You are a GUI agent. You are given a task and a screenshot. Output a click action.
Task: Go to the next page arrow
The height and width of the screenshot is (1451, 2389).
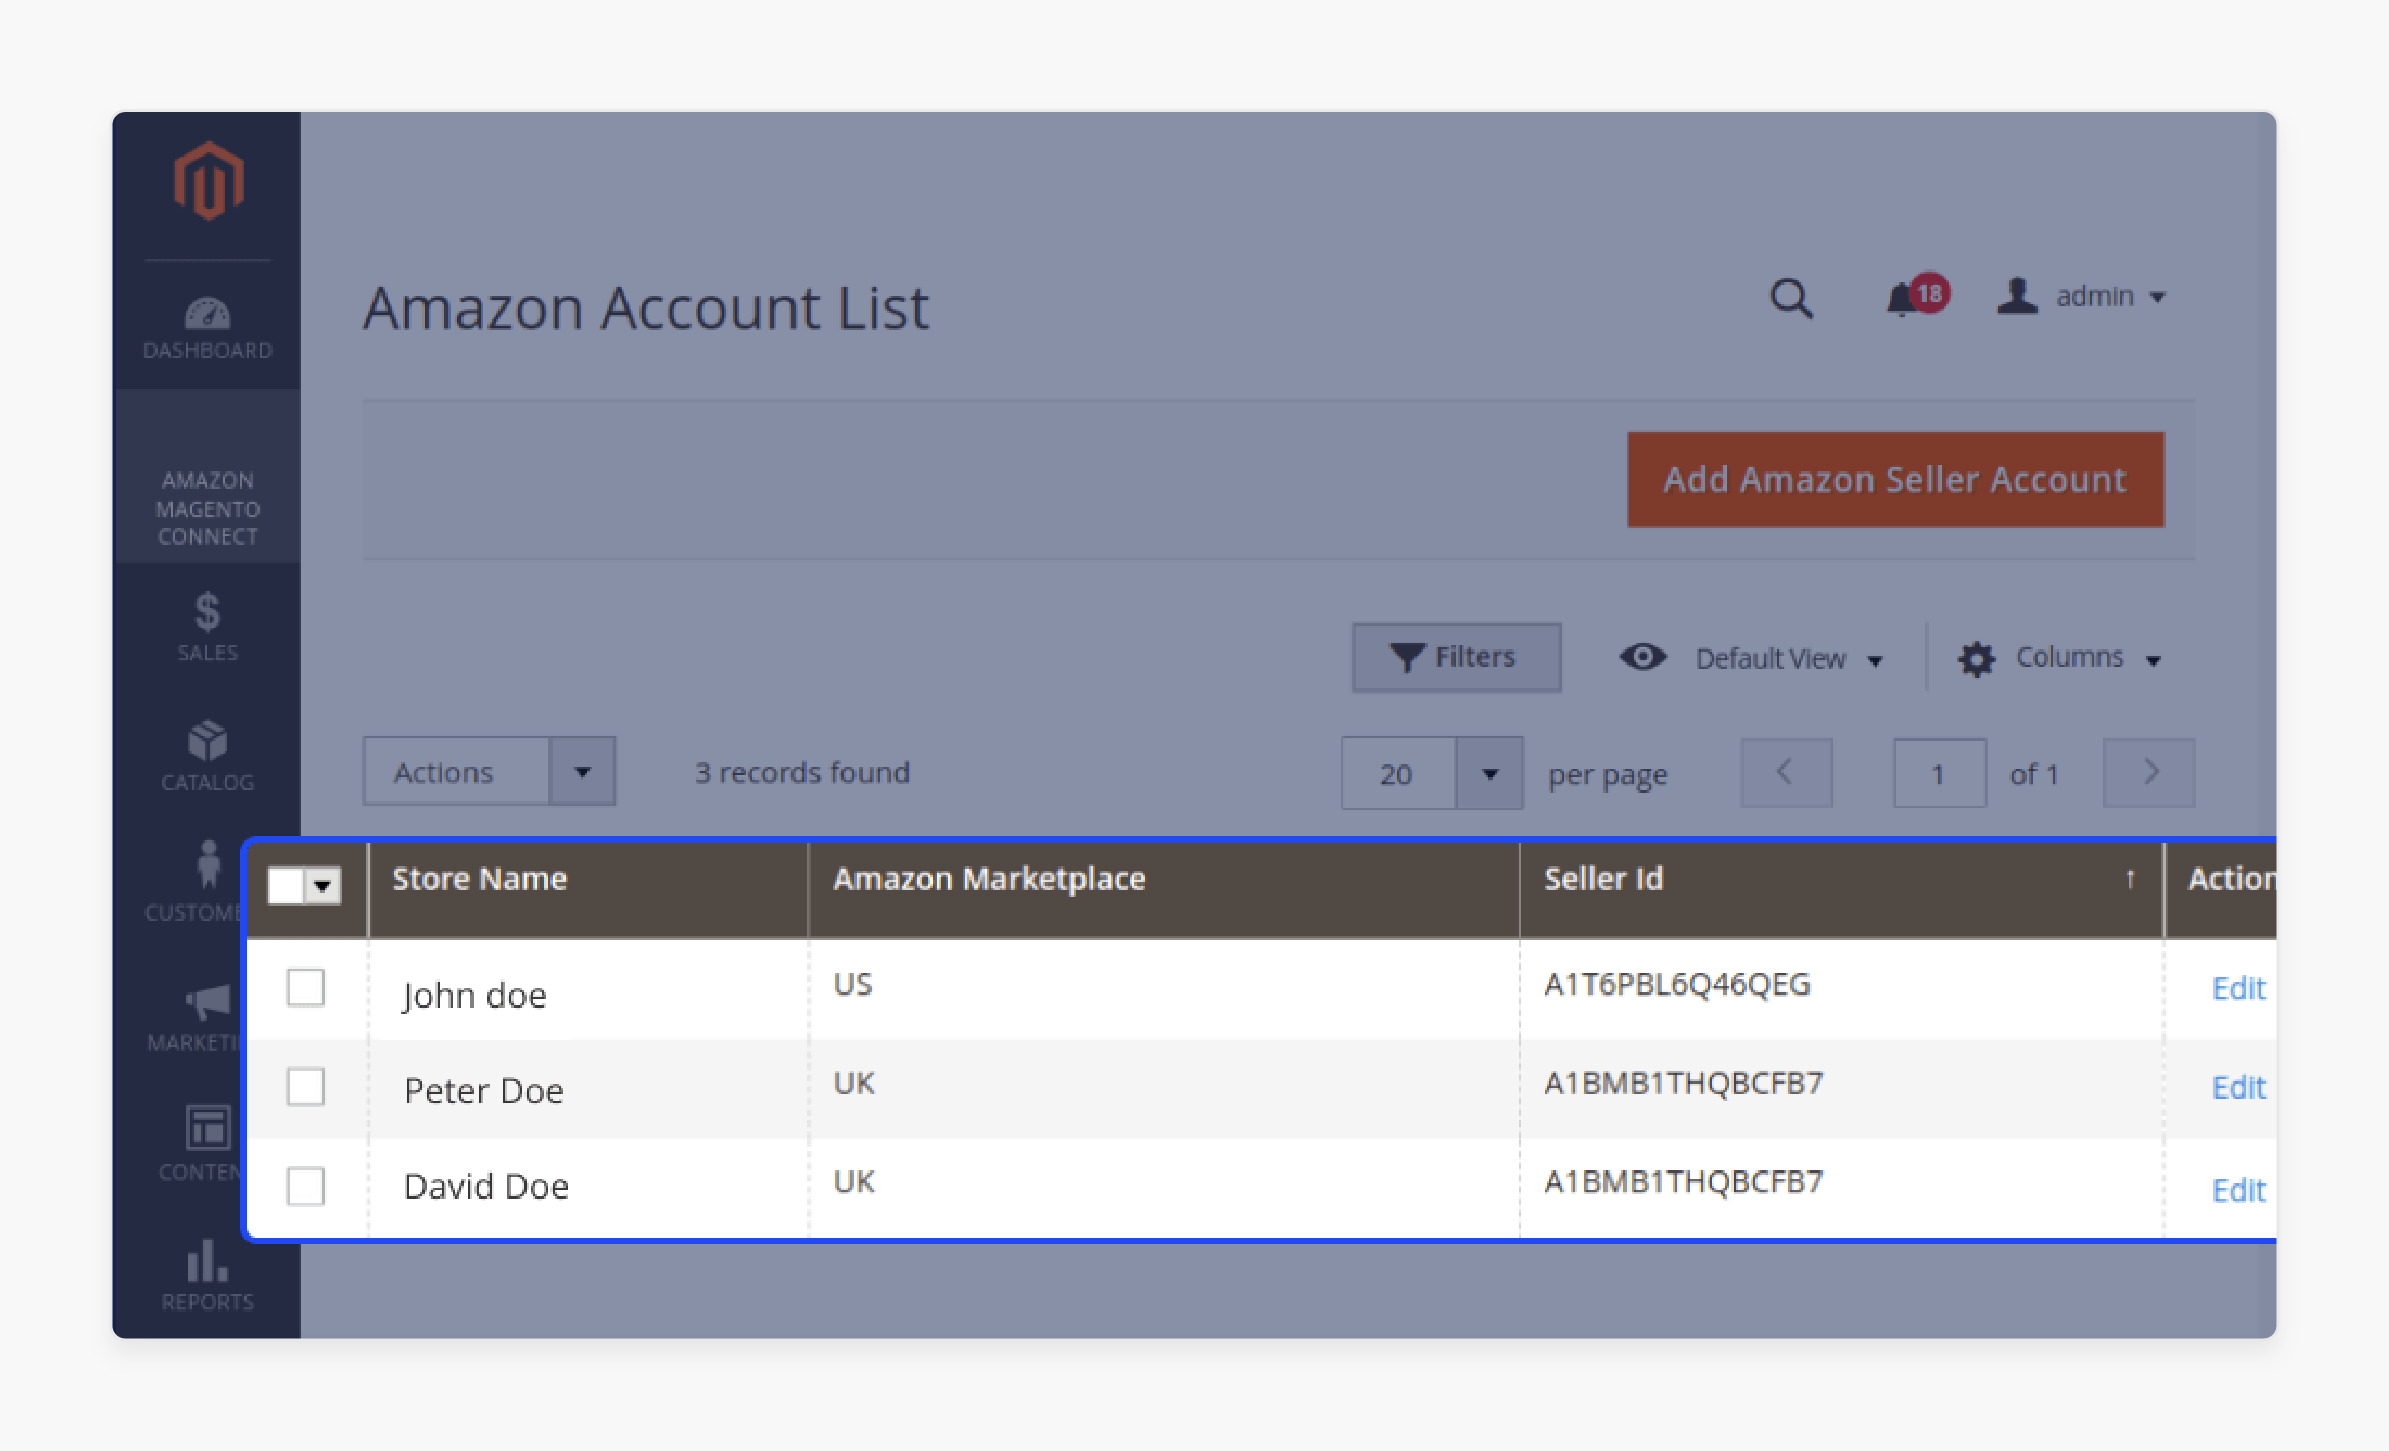click(x=2149, y=773)
